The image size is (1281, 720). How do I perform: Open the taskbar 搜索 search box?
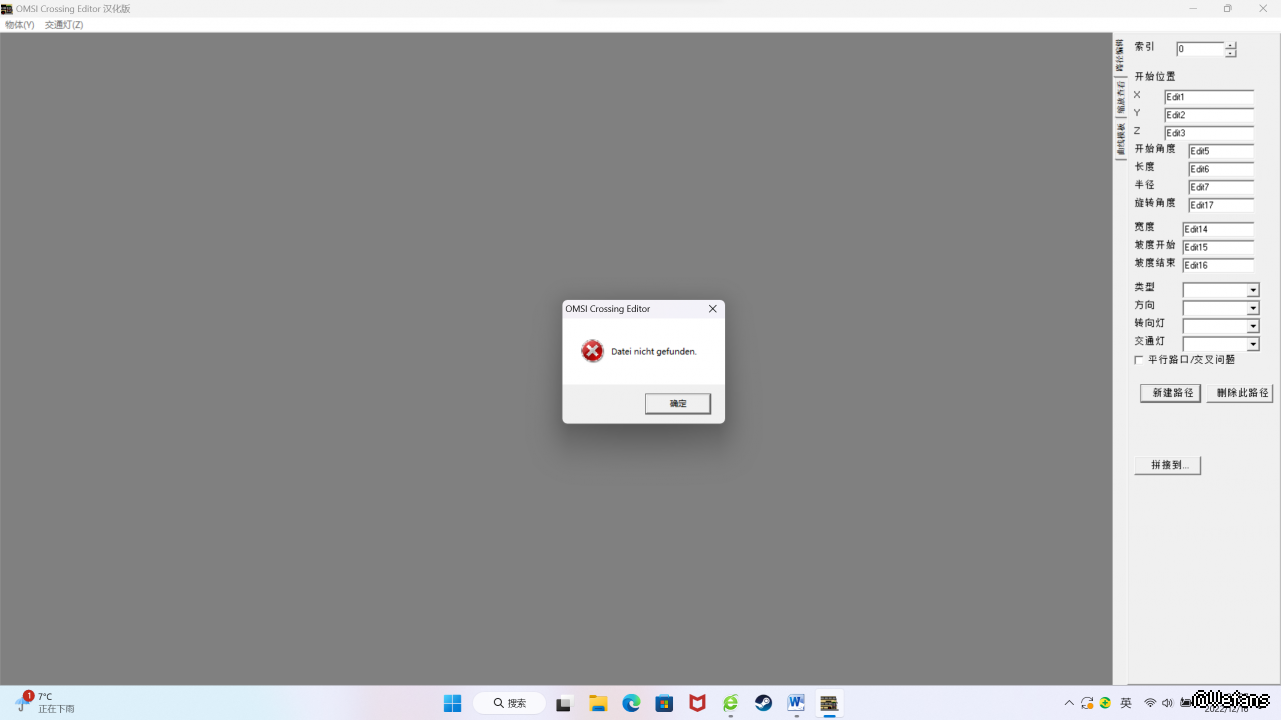[510, 703]
